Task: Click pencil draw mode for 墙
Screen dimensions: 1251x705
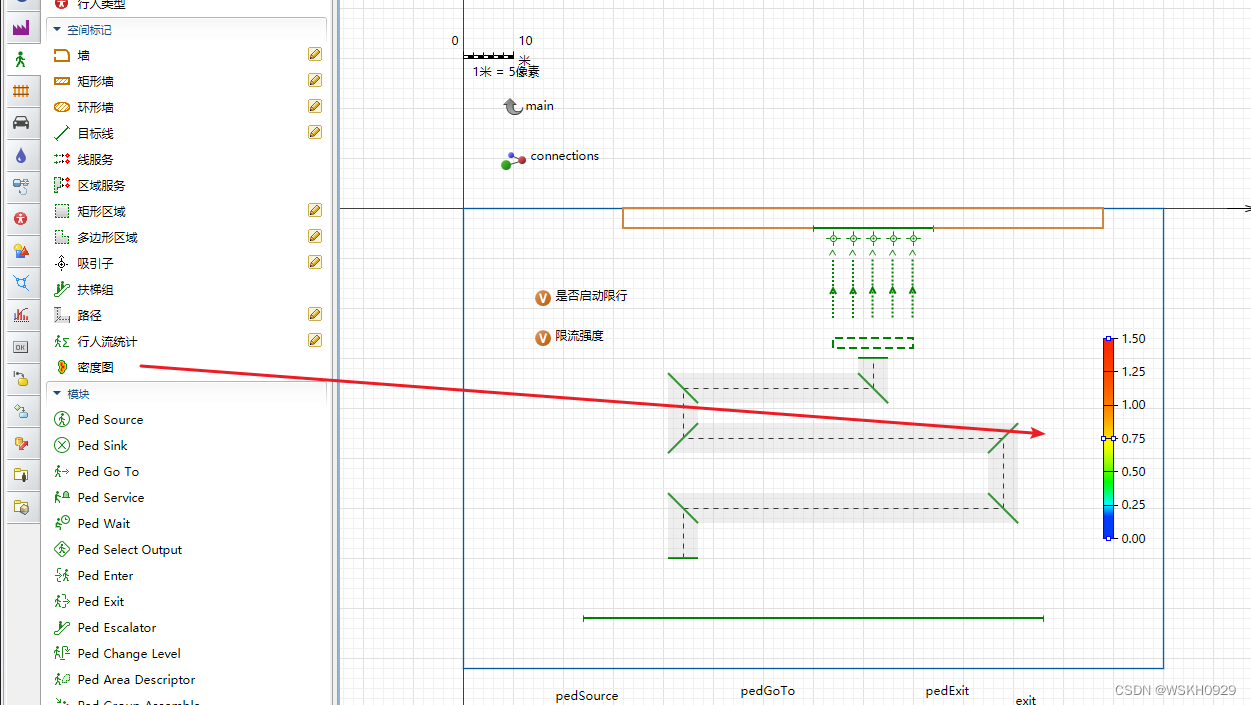Action: coord(315,55)
